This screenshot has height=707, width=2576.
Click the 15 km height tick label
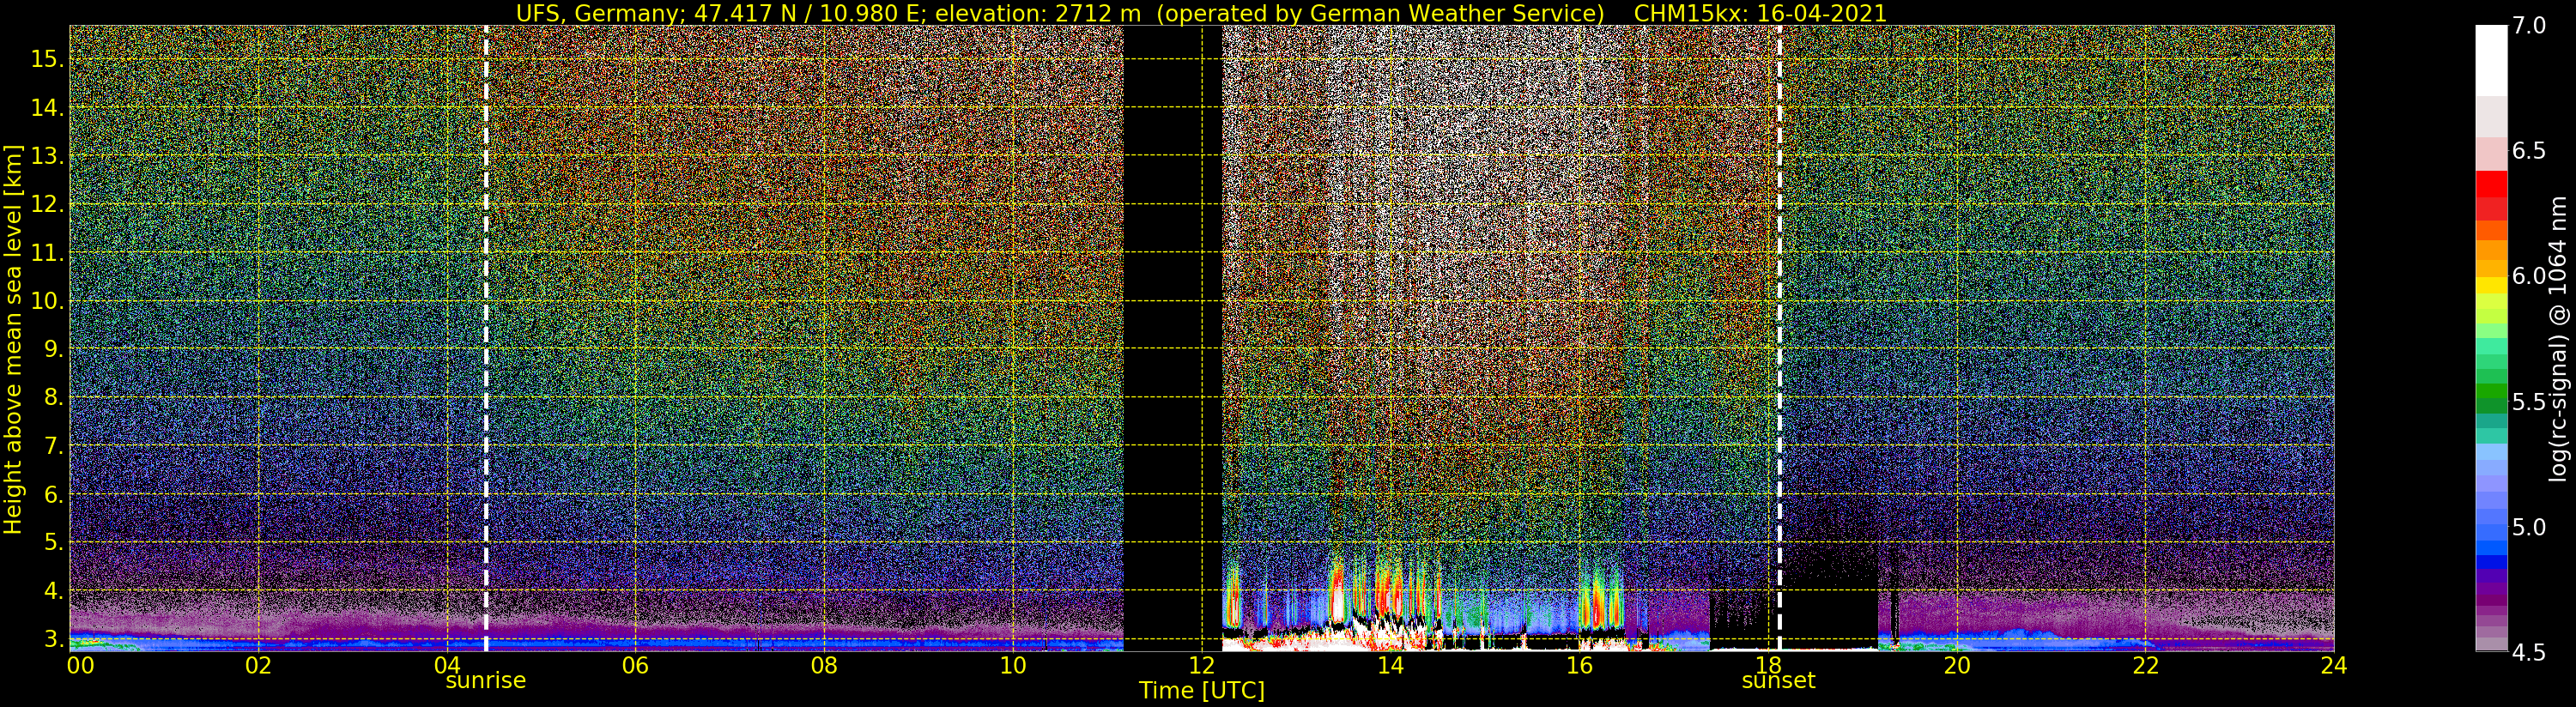(47, 59)
